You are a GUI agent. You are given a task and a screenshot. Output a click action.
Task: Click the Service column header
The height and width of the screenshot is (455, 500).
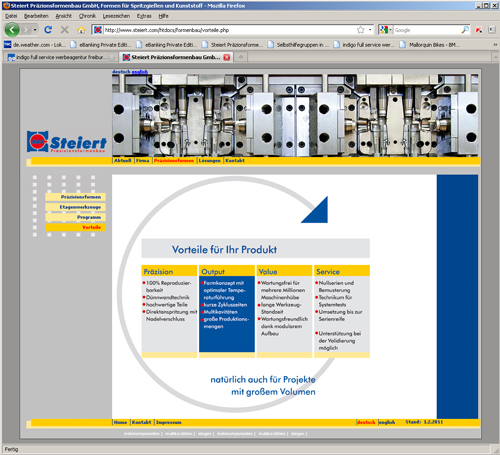342,271
